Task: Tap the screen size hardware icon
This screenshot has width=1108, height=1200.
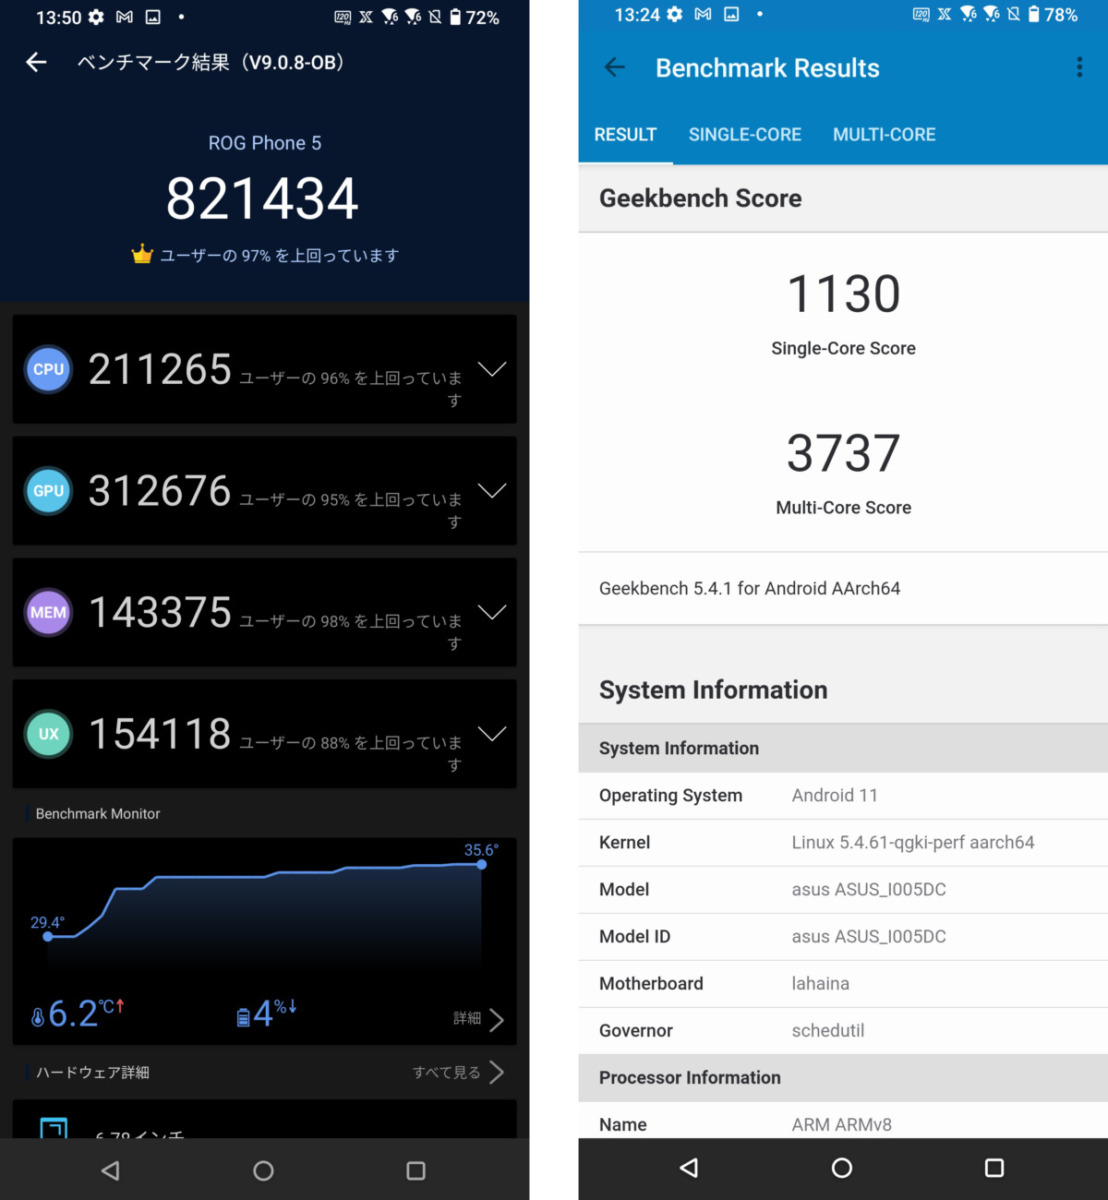Action: pos(54,1128)
